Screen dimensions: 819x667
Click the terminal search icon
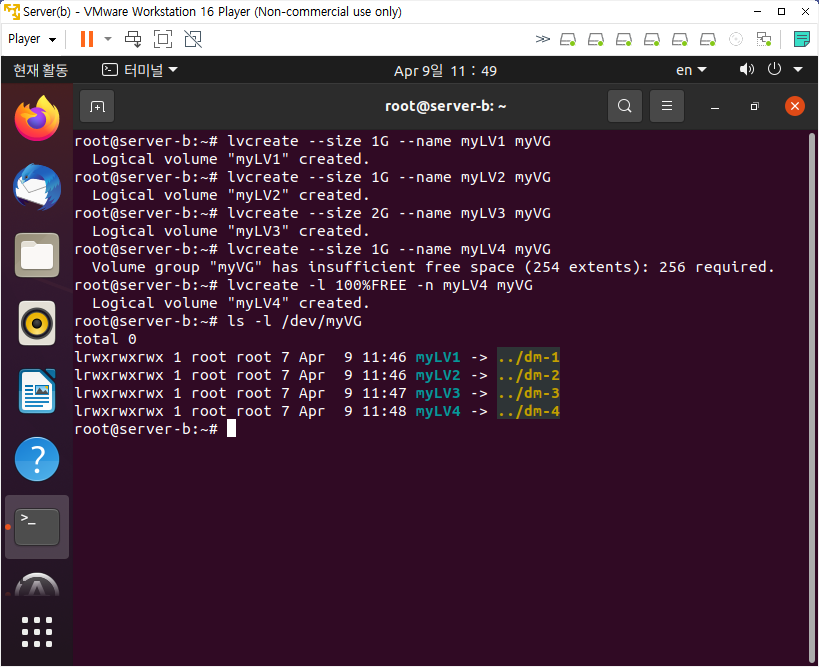coord(625,106)
